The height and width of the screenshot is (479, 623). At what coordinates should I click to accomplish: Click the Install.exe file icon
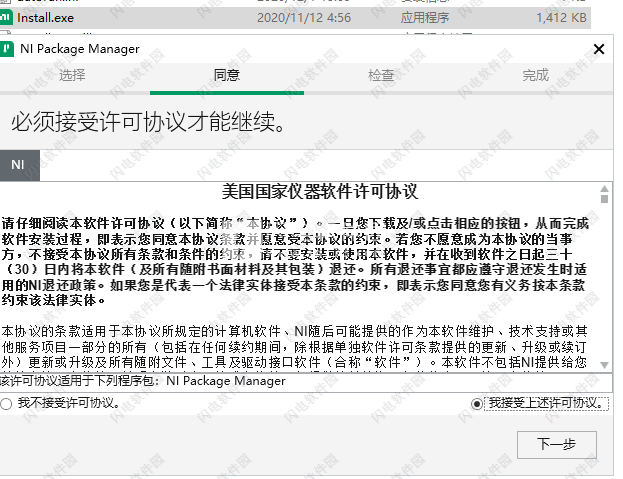coord(6,18)
